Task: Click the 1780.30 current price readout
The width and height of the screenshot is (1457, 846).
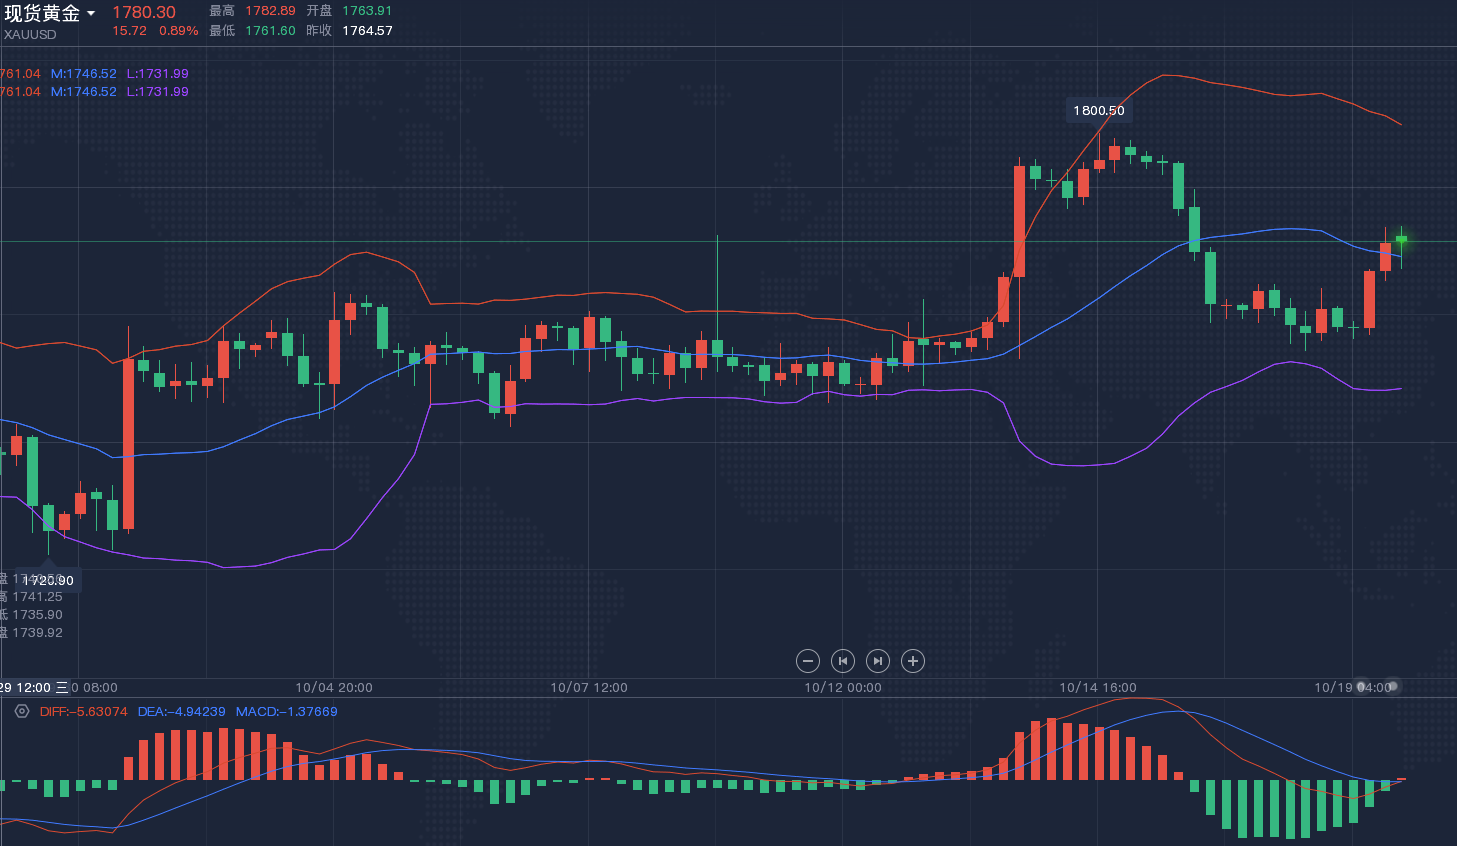Action: (144, 12)
